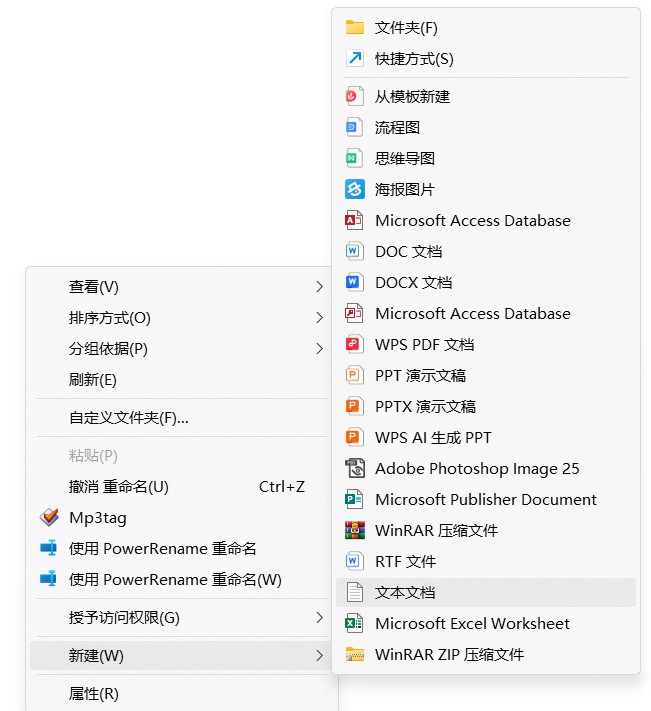Select 自定义文件夹(F)... menu entry
The height and width of the screenshot is (711, 651).
coord(180,418)
